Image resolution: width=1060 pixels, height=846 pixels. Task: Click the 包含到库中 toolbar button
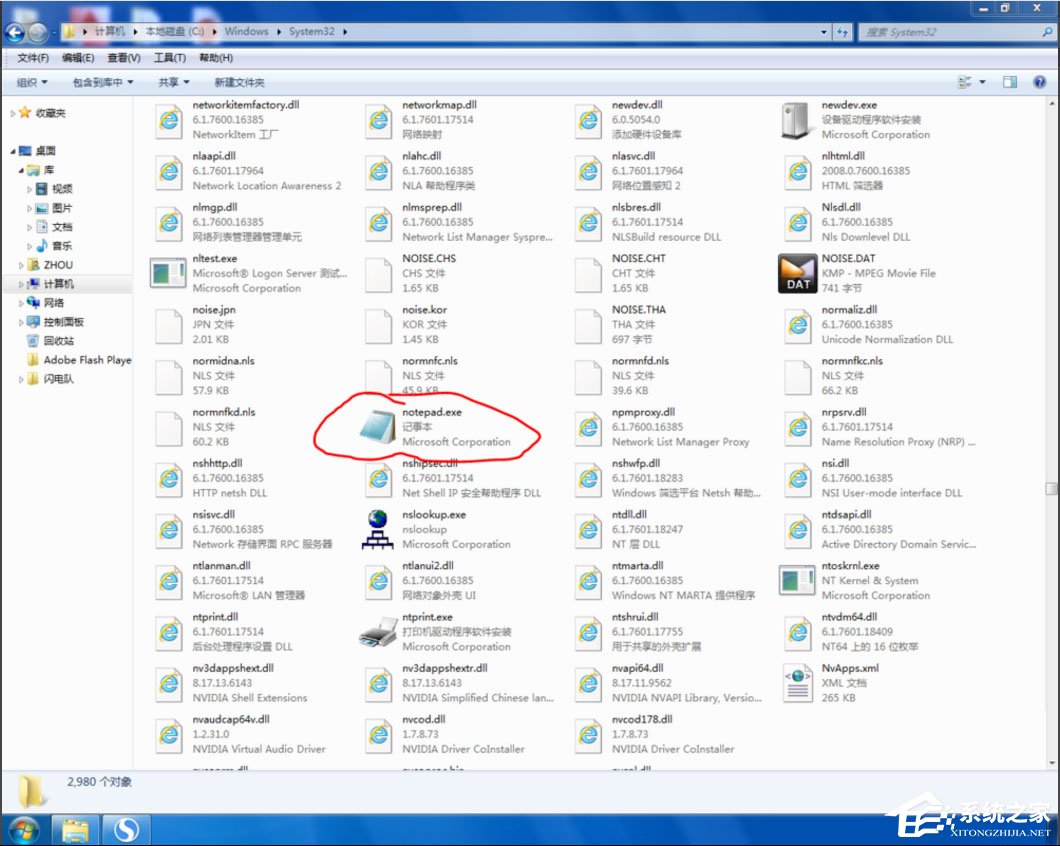[100, 82]
